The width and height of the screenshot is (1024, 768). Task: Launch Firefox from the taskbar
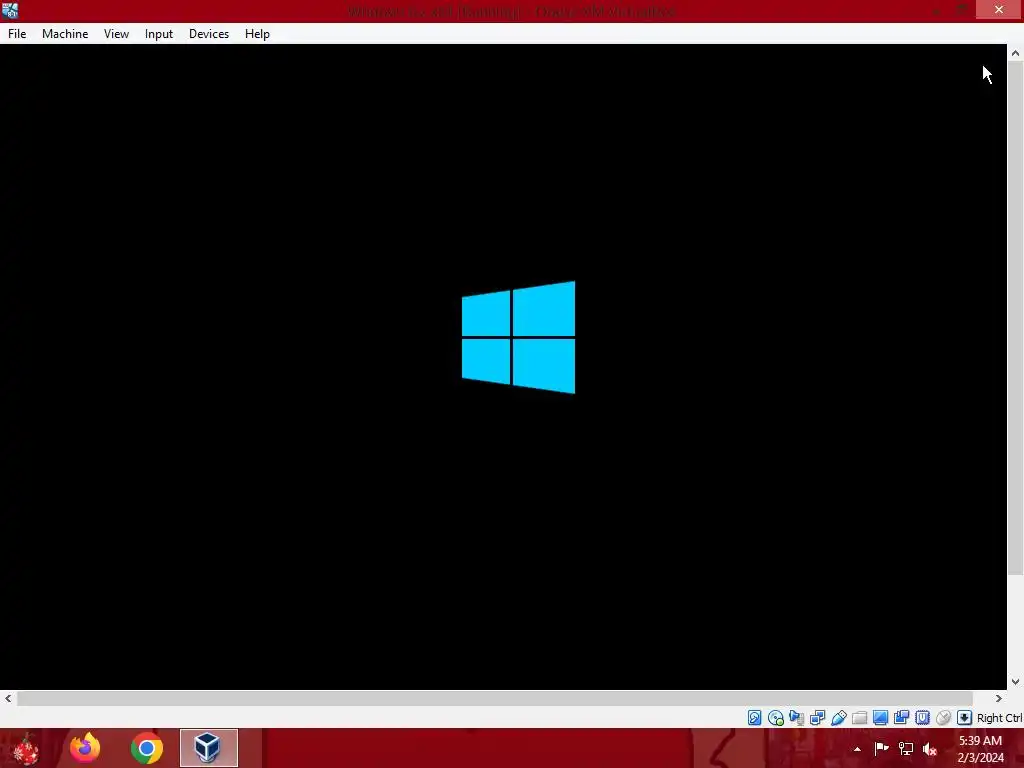point(85,748)
